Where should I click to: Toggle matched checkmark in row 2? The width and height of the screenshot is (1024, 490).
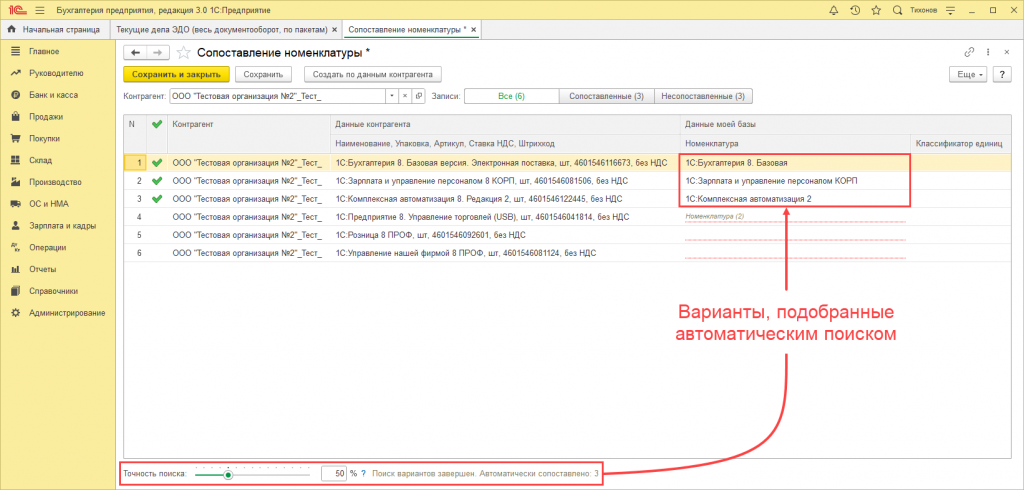tap(157, 180)
